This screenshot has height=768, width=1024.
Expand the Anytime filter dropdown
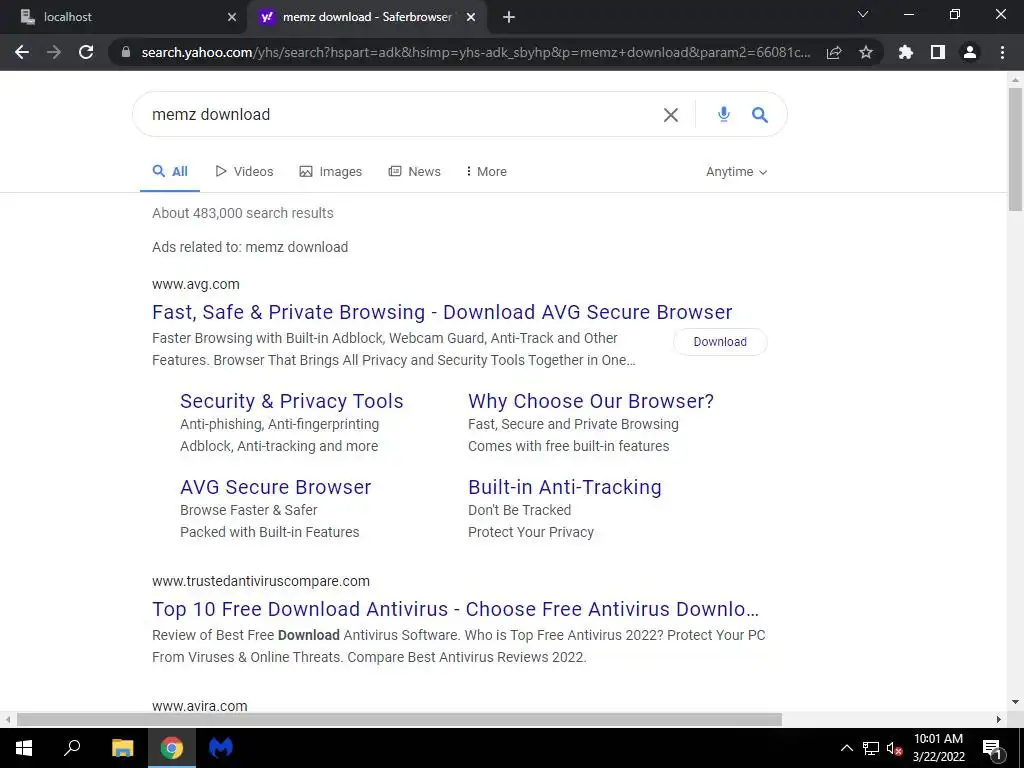click(x=737, y=172)
